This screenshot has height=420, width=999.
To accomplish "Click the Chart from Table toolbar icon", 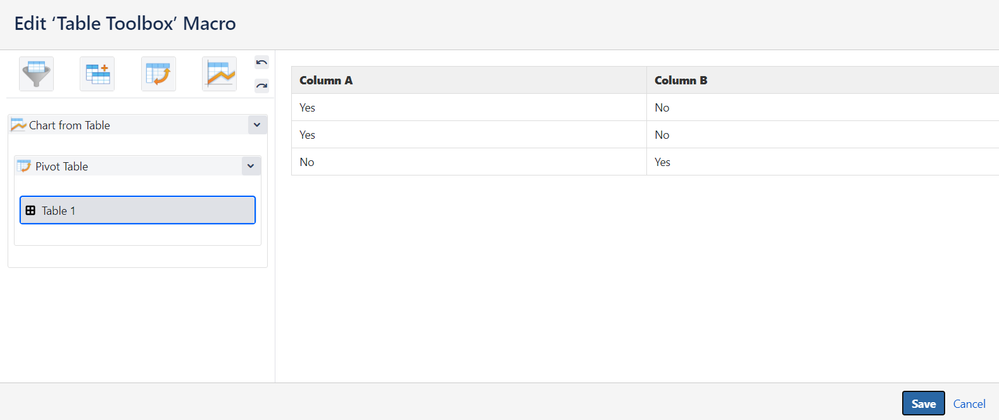I will pyautogui.click(x=220, y=74).
